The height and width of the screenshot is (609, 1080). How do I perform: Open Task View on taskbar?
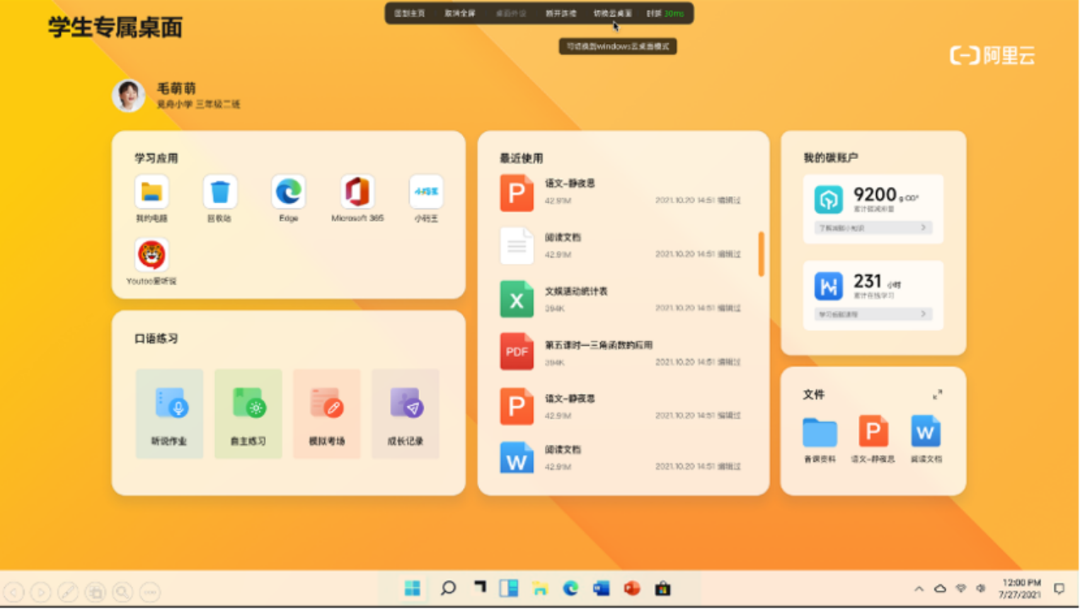[x=479, y=588]
